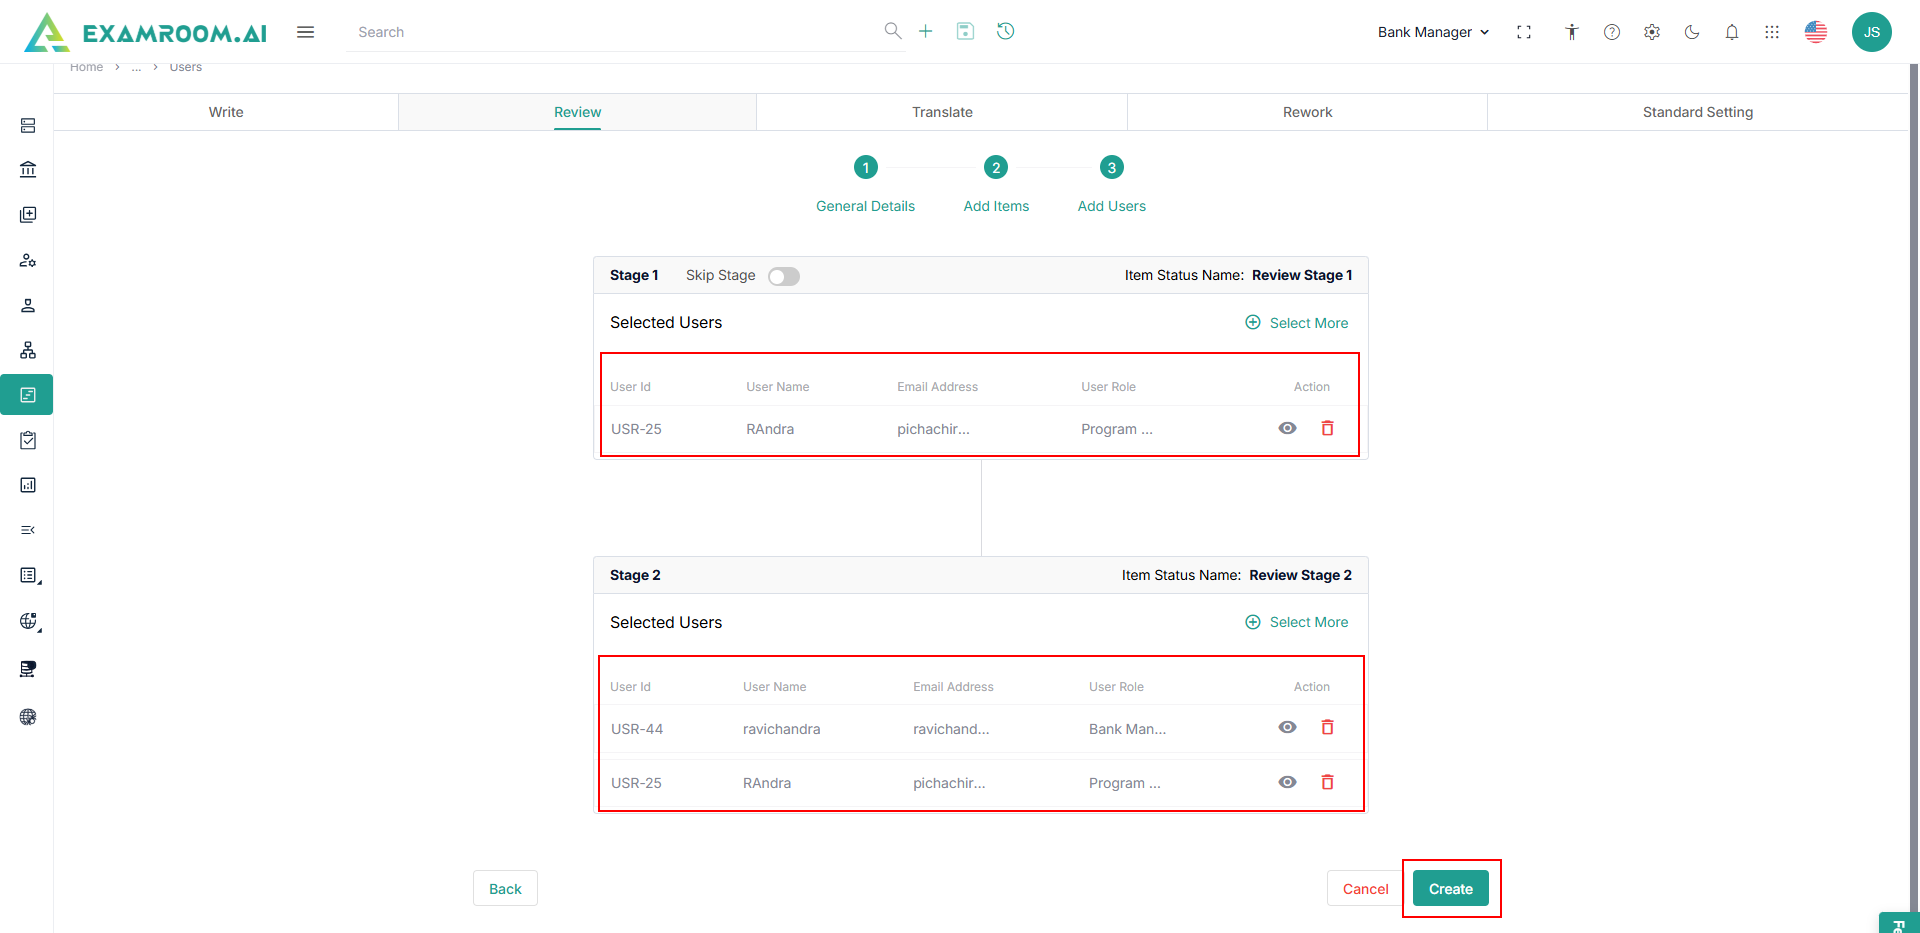1920x933 pixels.
Task: Click the ravichandra user name cell
Action: (x=782, y=729)
